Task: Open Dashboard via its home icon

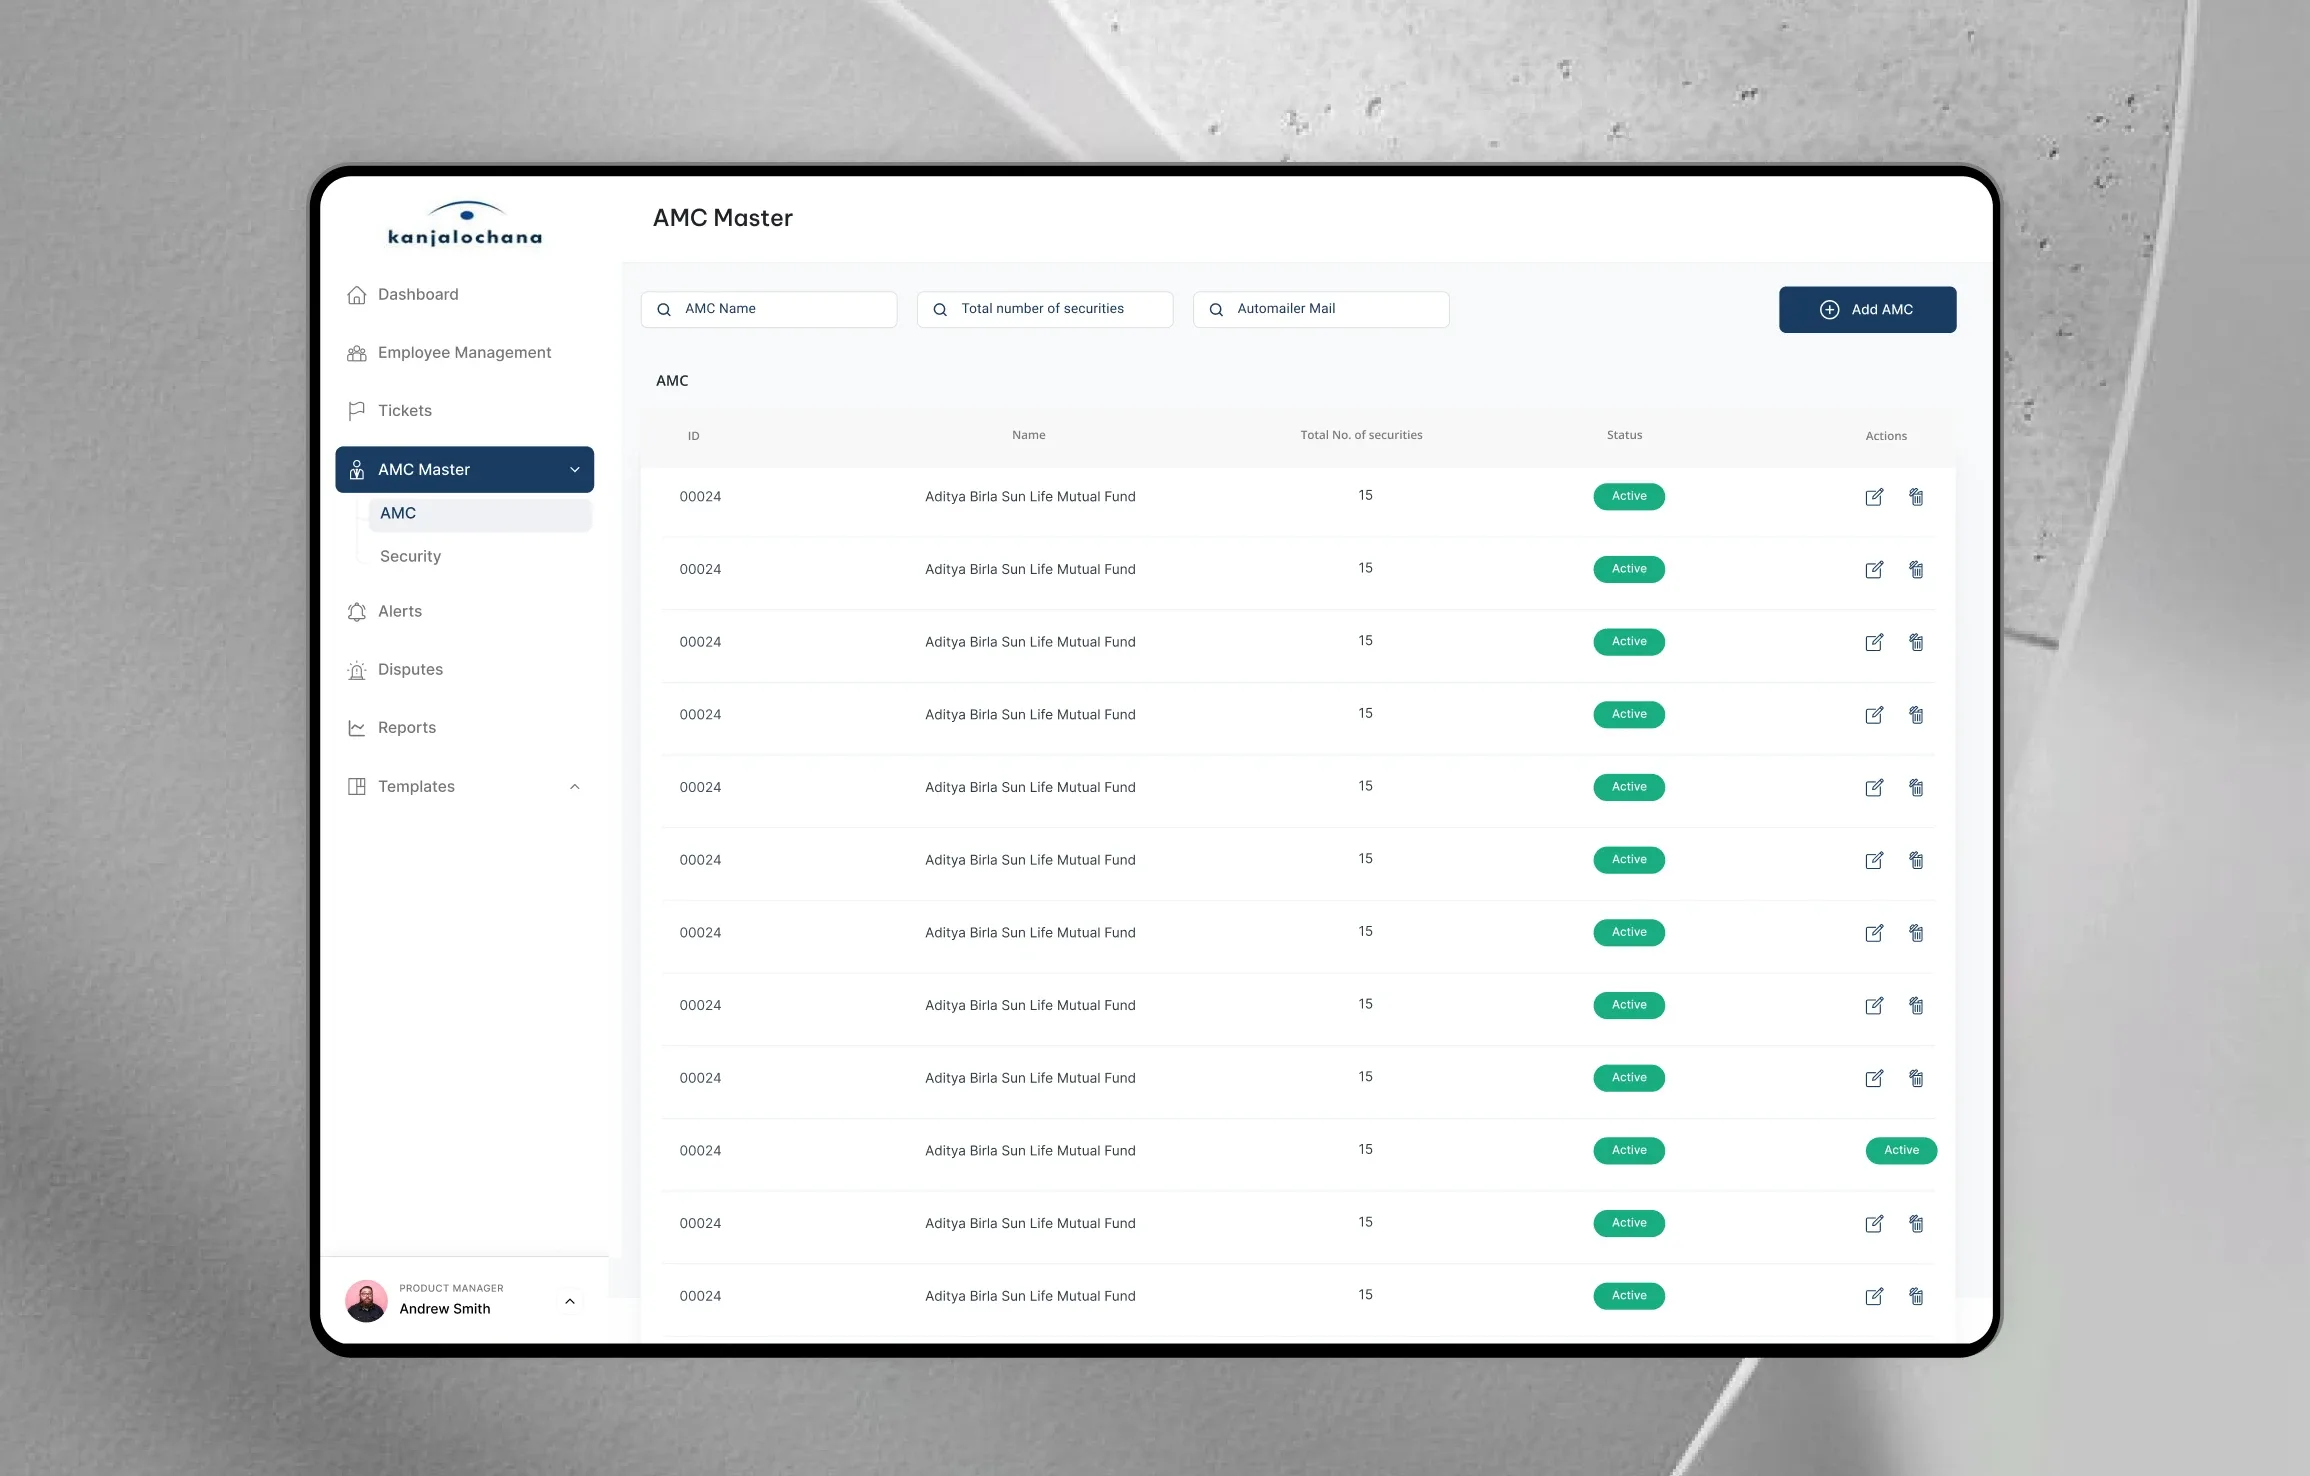Action: point(356,295)
